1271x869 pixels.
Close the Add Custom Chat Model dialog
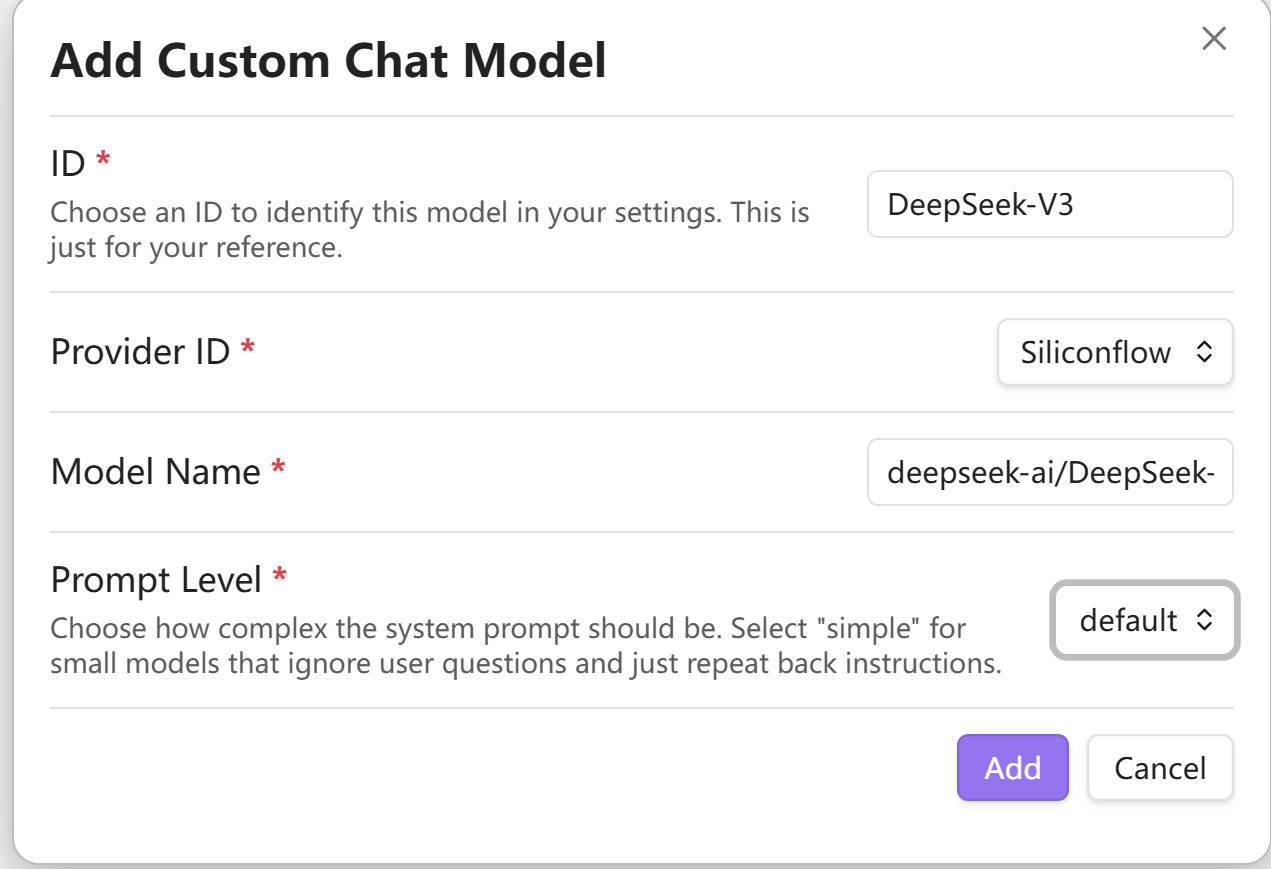click(1213, 39)
